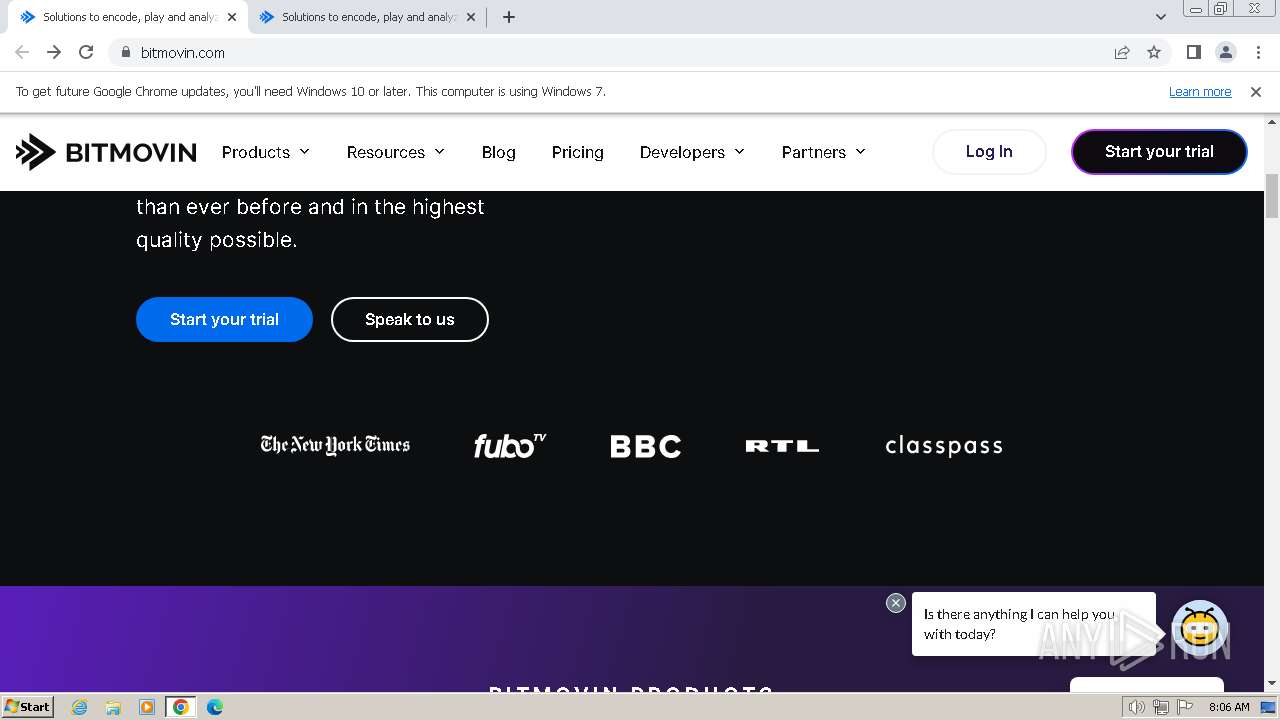Open the Blog page
Image resolution: width=1280 pixels, height=720 pixels.
pos(499,152)
